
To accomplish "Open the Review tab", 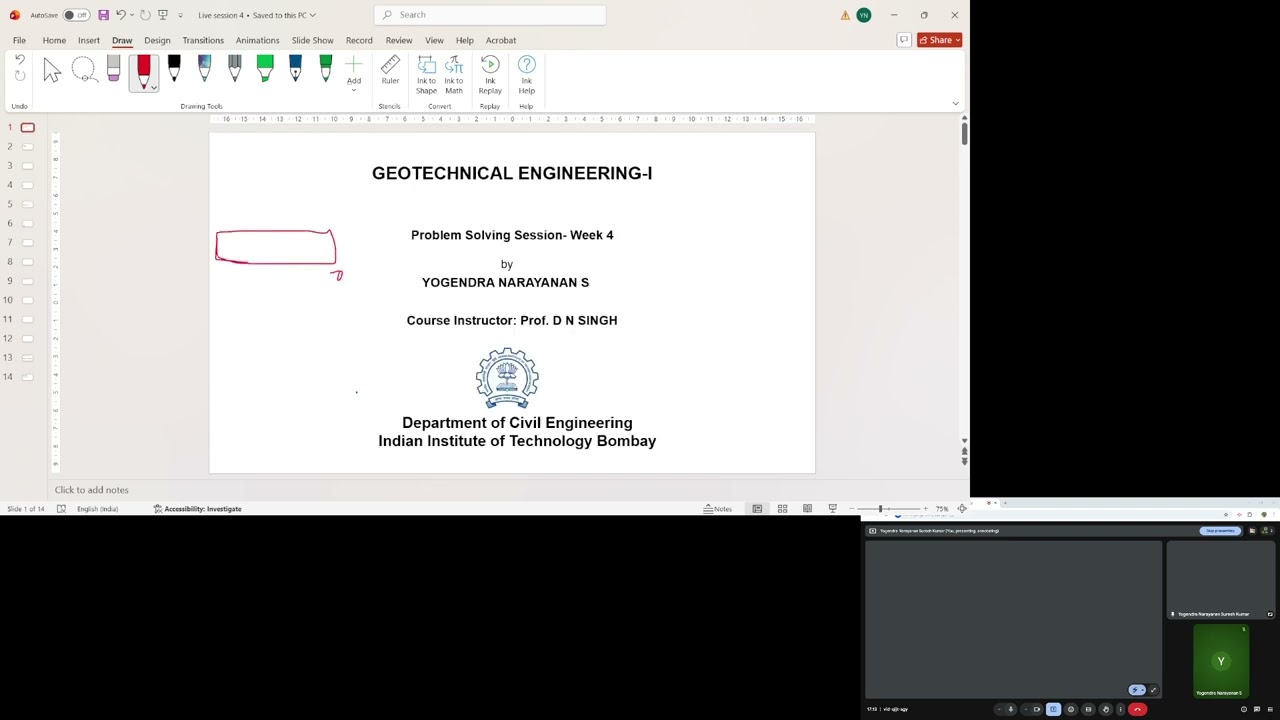I will pos(399,40).
